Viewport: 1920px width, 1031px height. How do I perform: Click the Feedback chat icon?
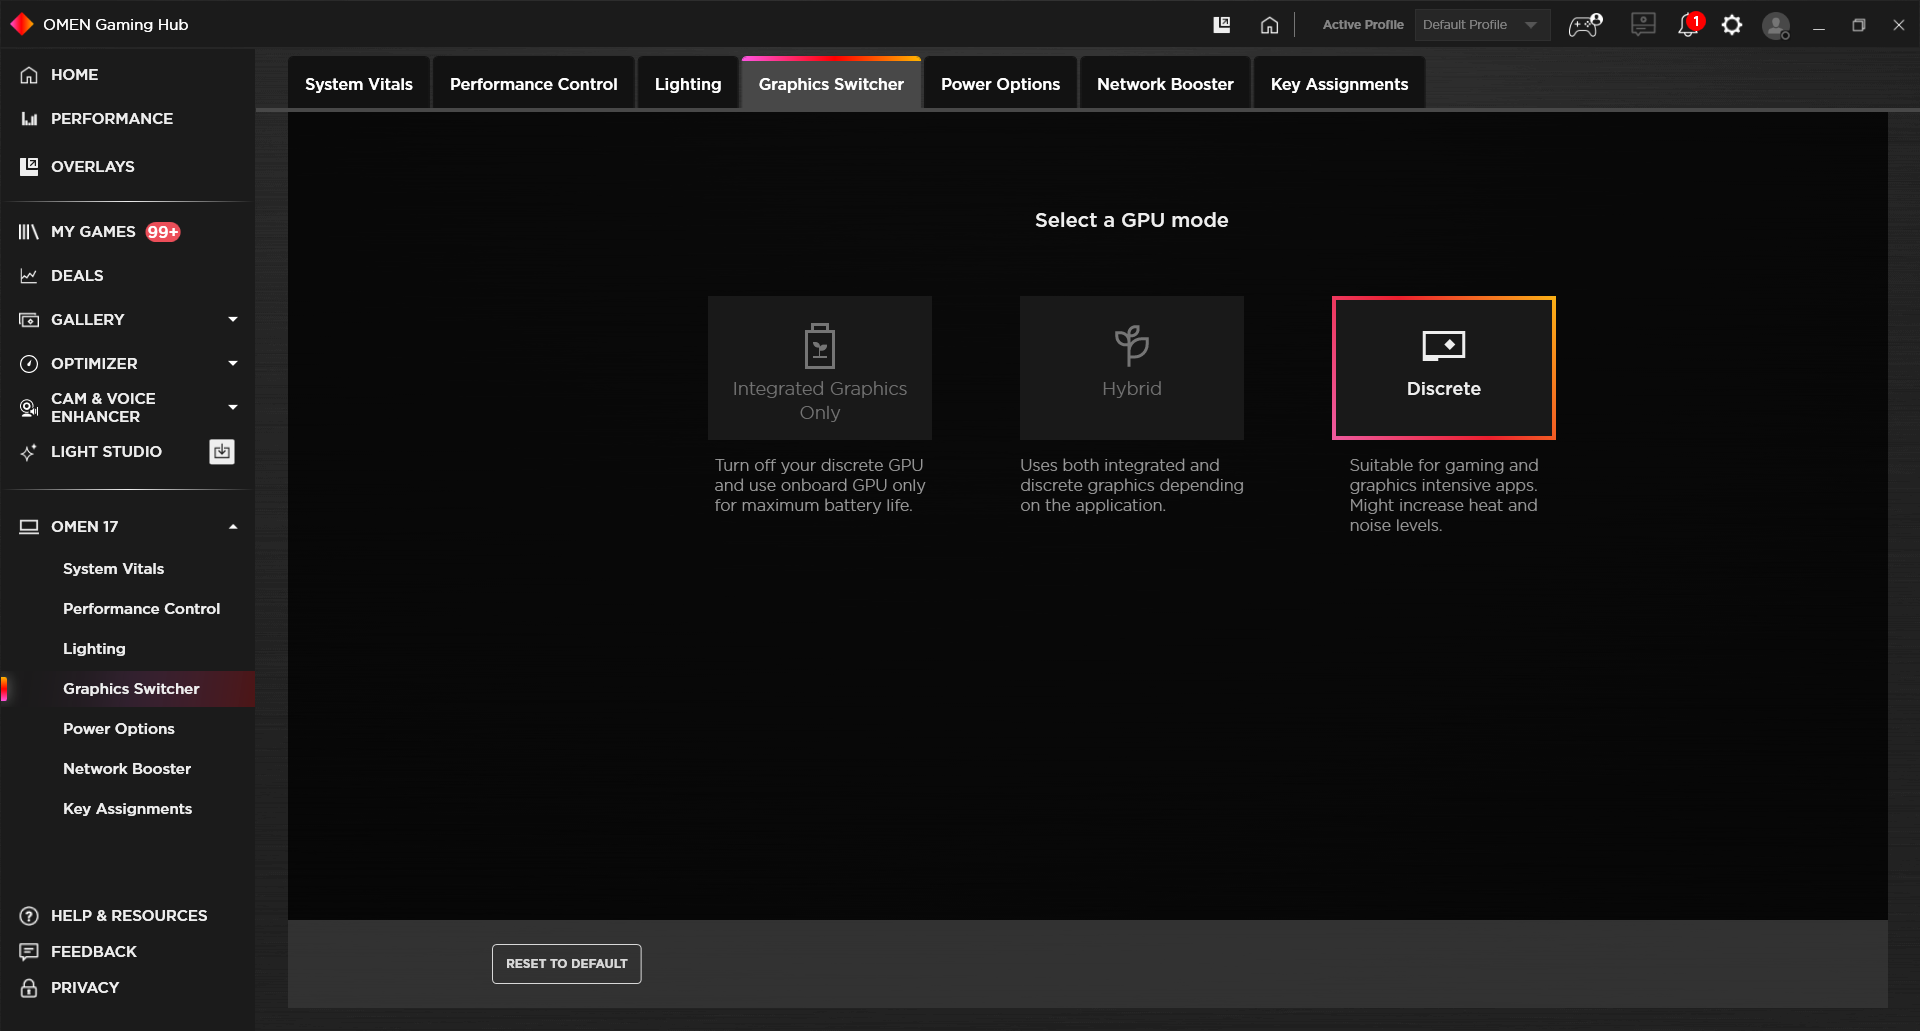[x=29, y=951]
